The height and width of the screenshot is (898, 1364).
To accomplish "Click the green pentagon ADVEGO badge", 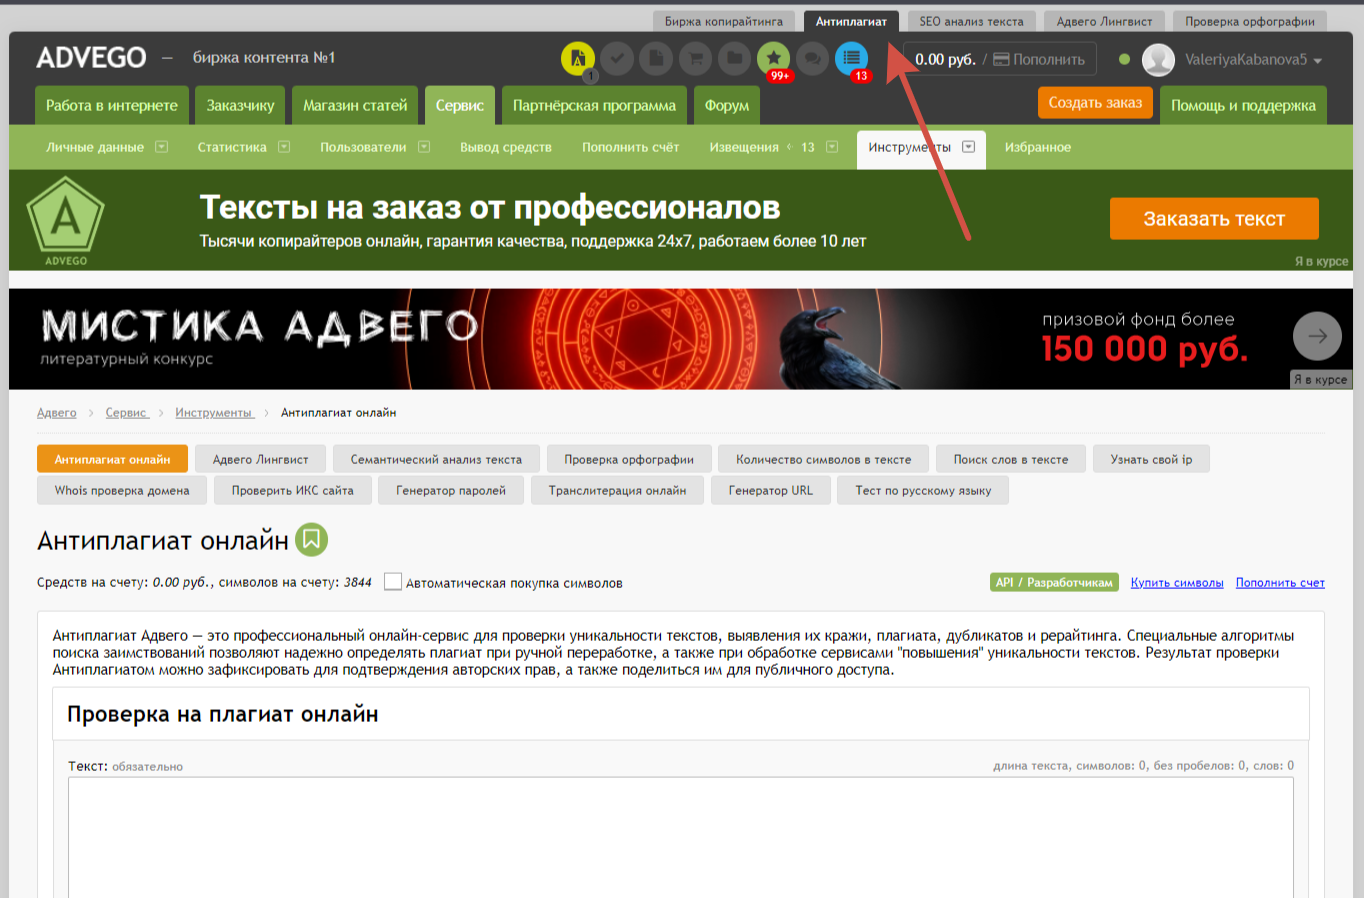I will (65, 220).
